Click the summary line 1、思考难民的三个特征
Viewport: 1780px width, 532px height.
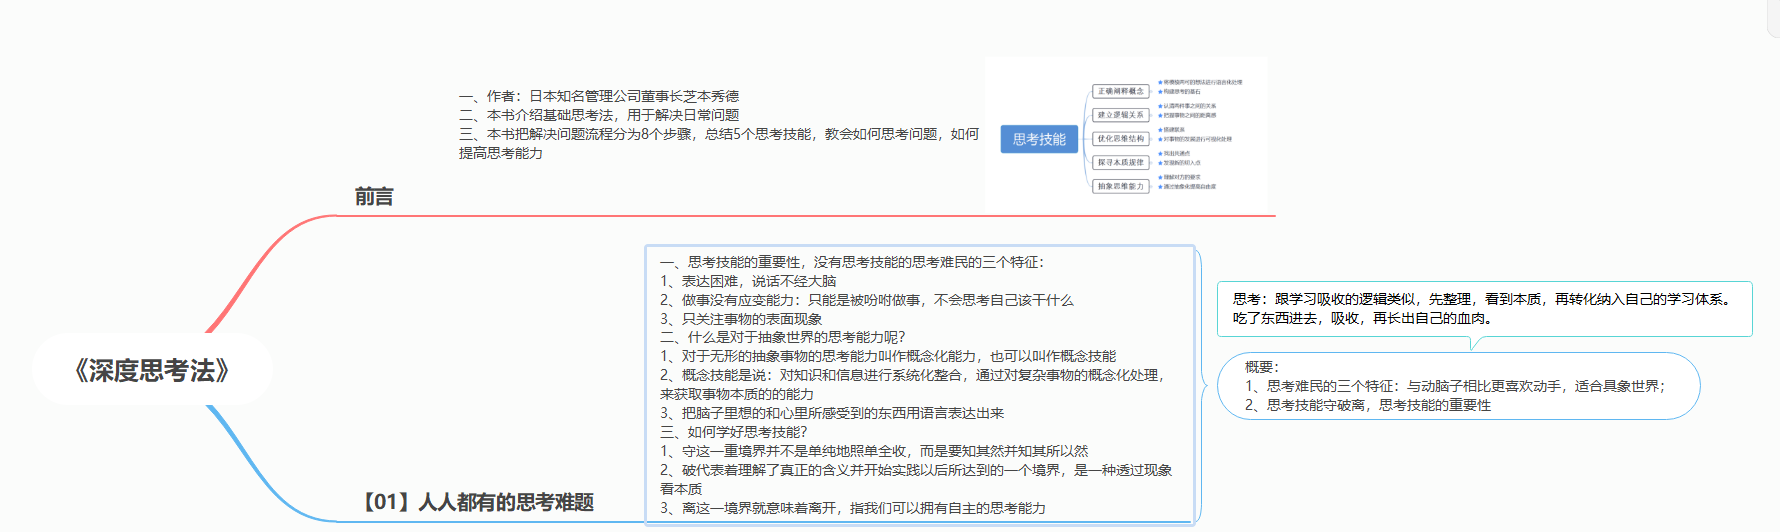[x=1455, y=386]
